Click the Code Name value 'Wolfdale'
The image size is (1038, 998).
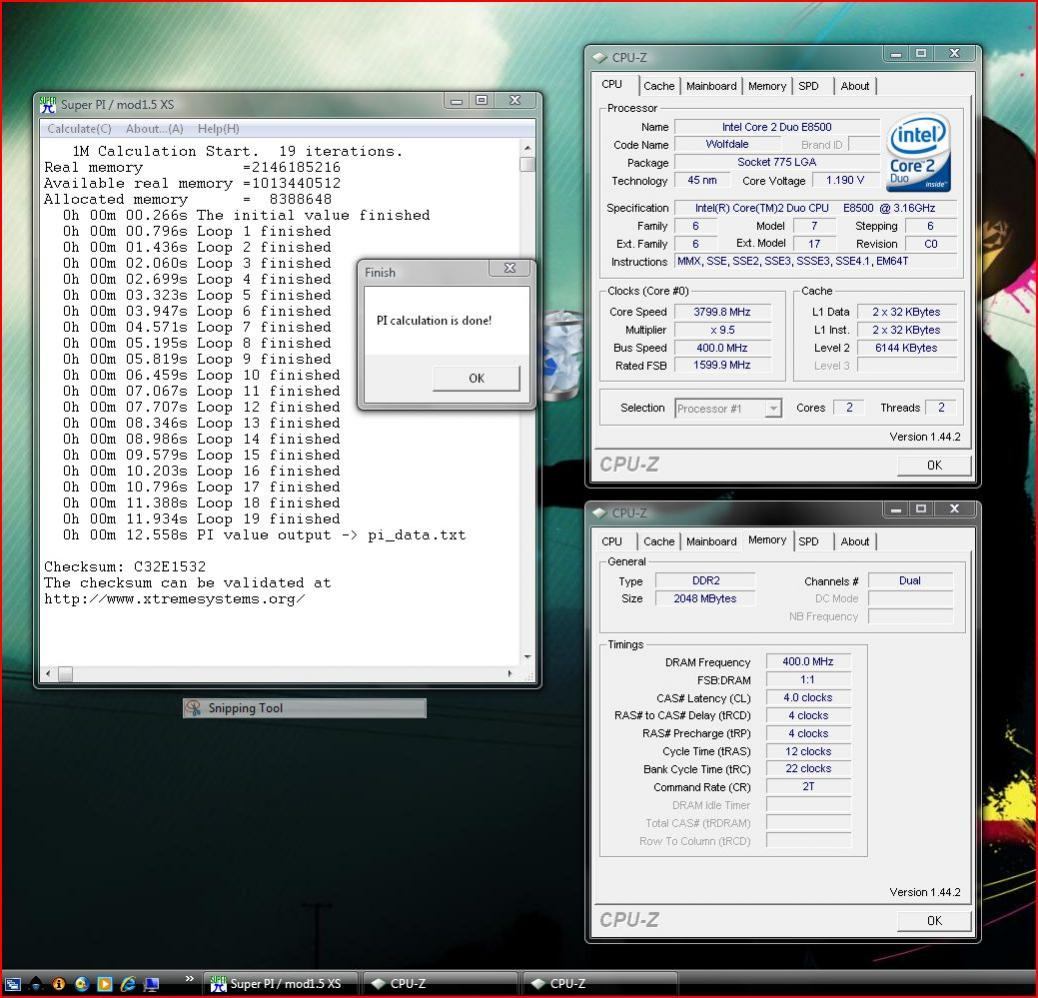click(727, 144)
